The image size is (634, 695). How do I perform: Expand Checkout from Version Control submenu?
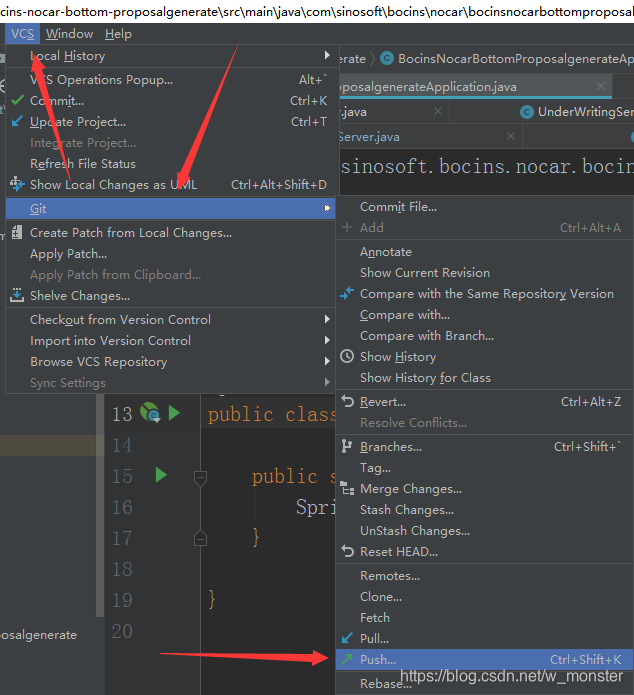pos(327,319)
